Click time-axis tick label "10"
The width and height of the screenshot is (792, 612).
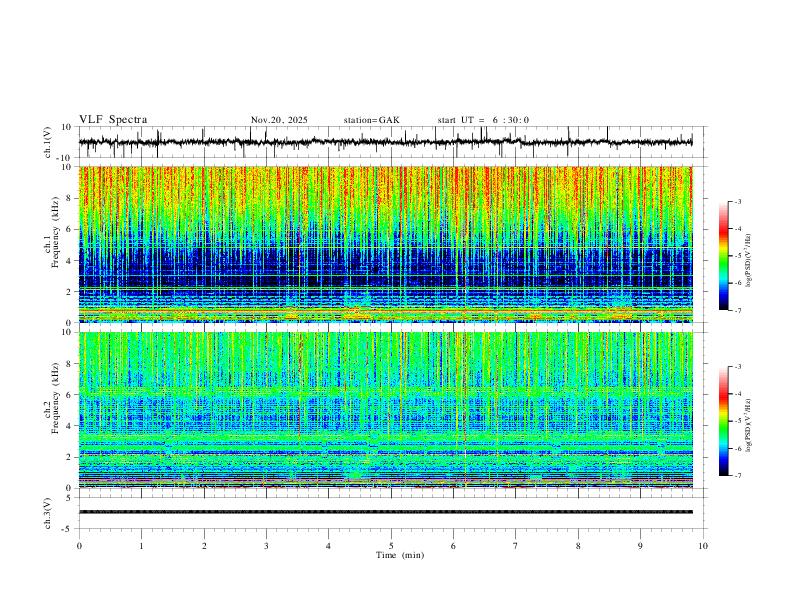click(x=703, y=546)
